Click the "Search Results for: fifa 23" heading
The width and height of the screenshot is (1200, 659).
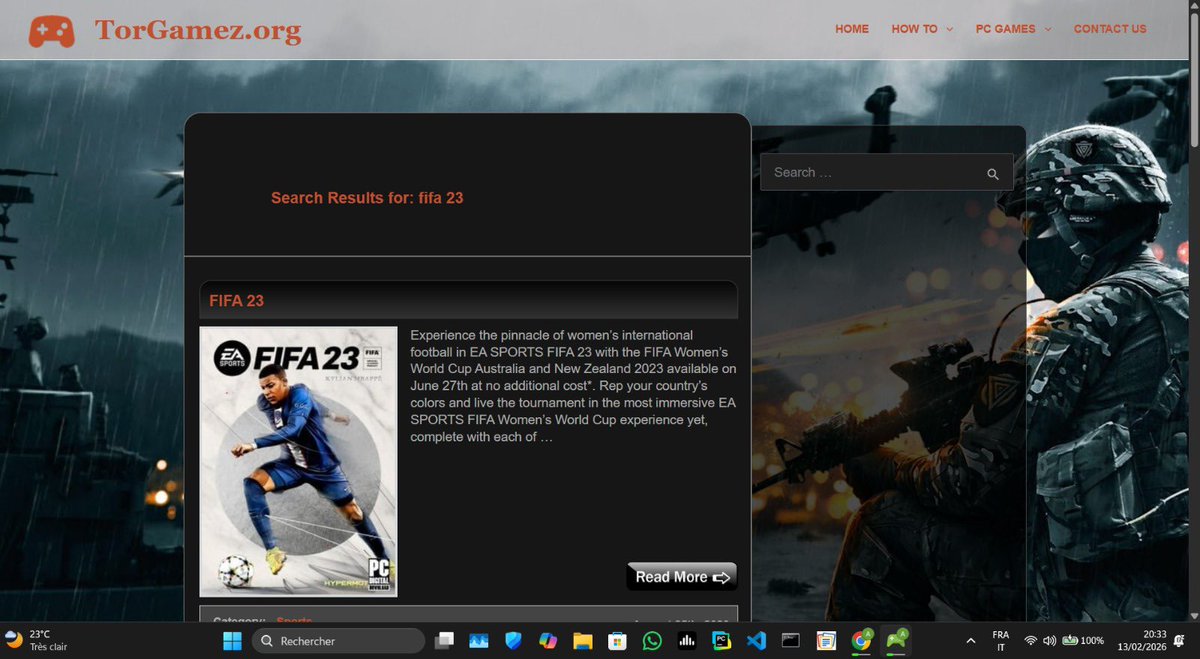[x=367, y=198]
